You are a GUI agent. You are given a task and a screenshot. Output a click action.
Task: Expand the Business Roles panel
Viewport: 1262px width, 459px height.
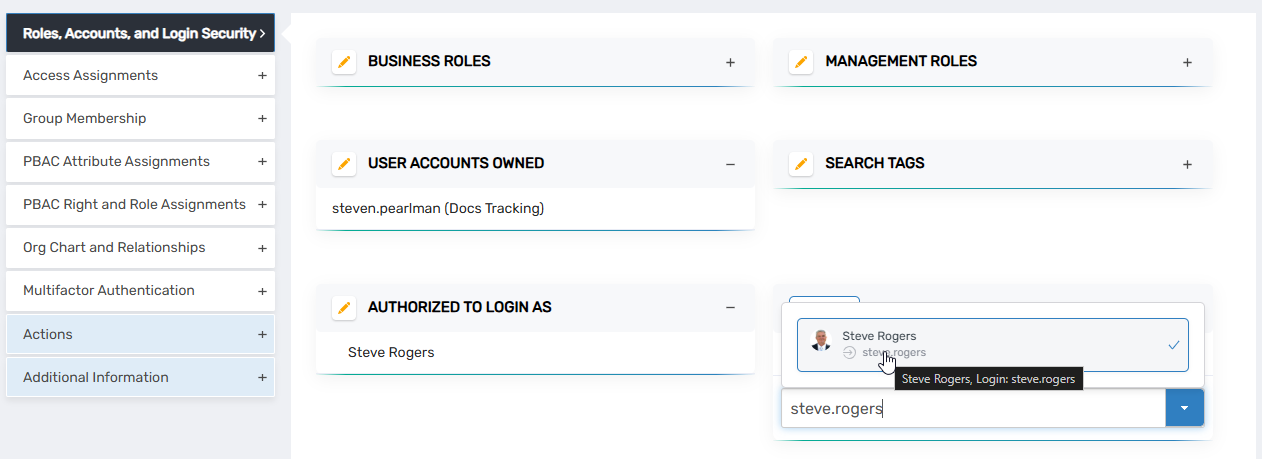pos(730,62)
